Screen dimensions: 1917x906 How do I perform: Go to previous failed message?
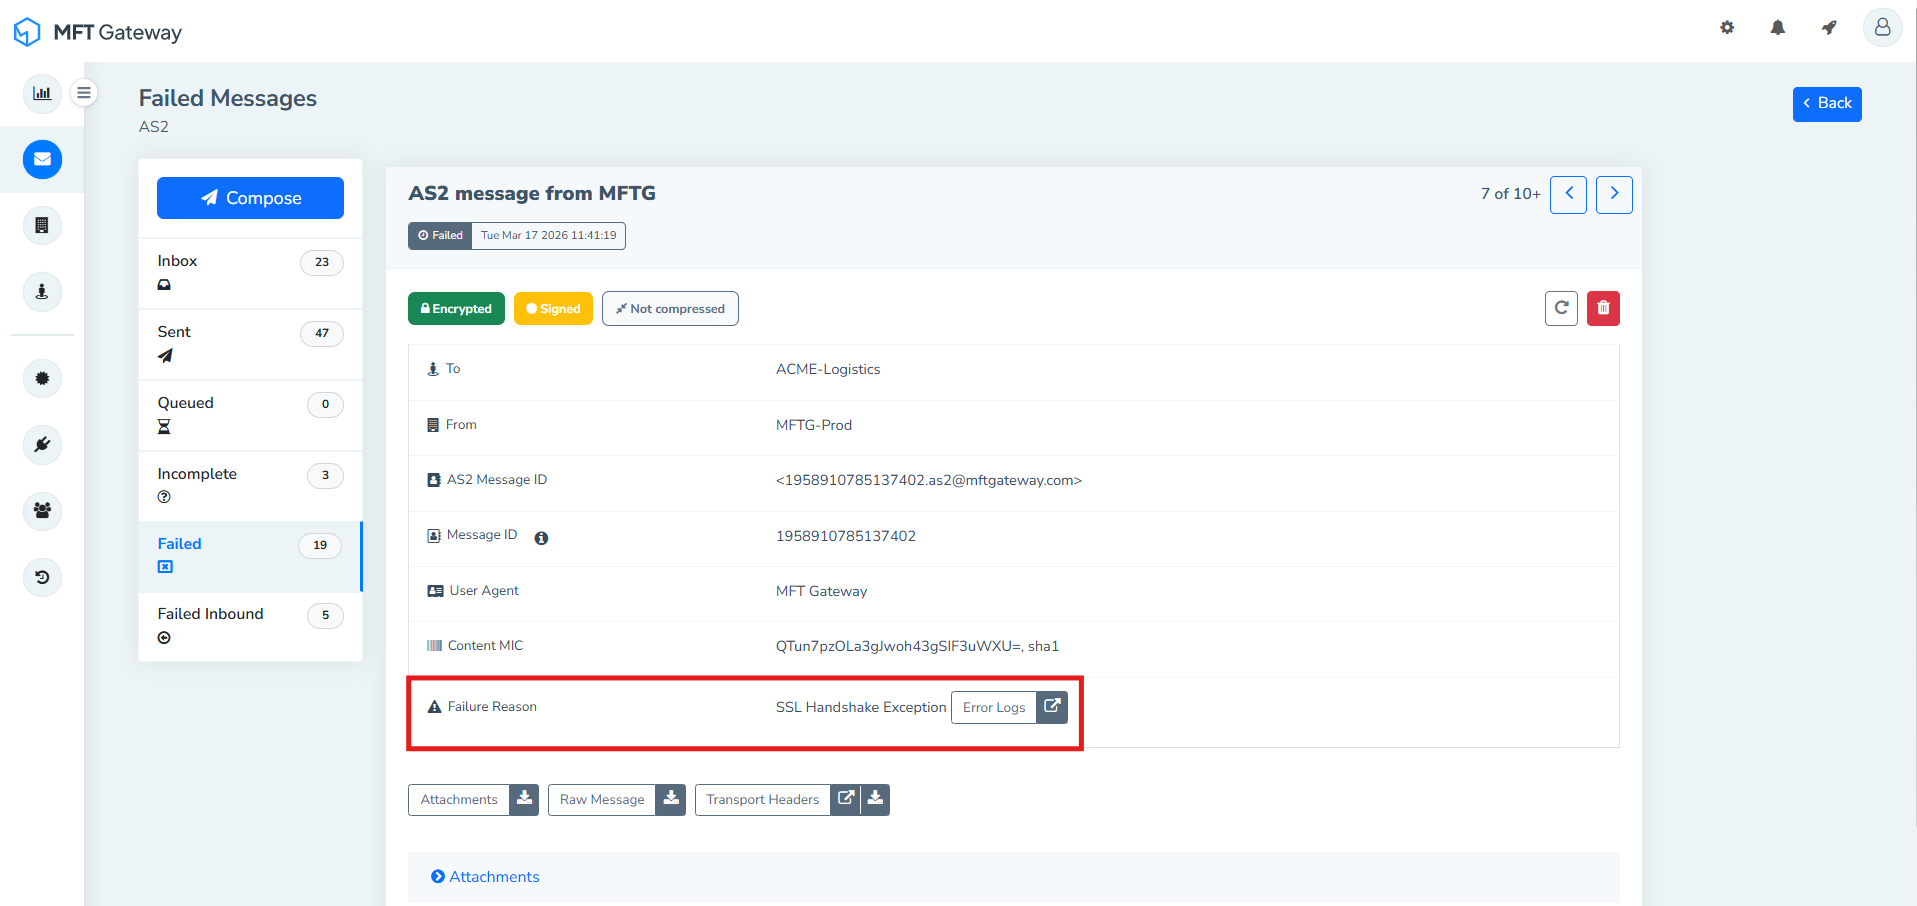(1568, 194)
